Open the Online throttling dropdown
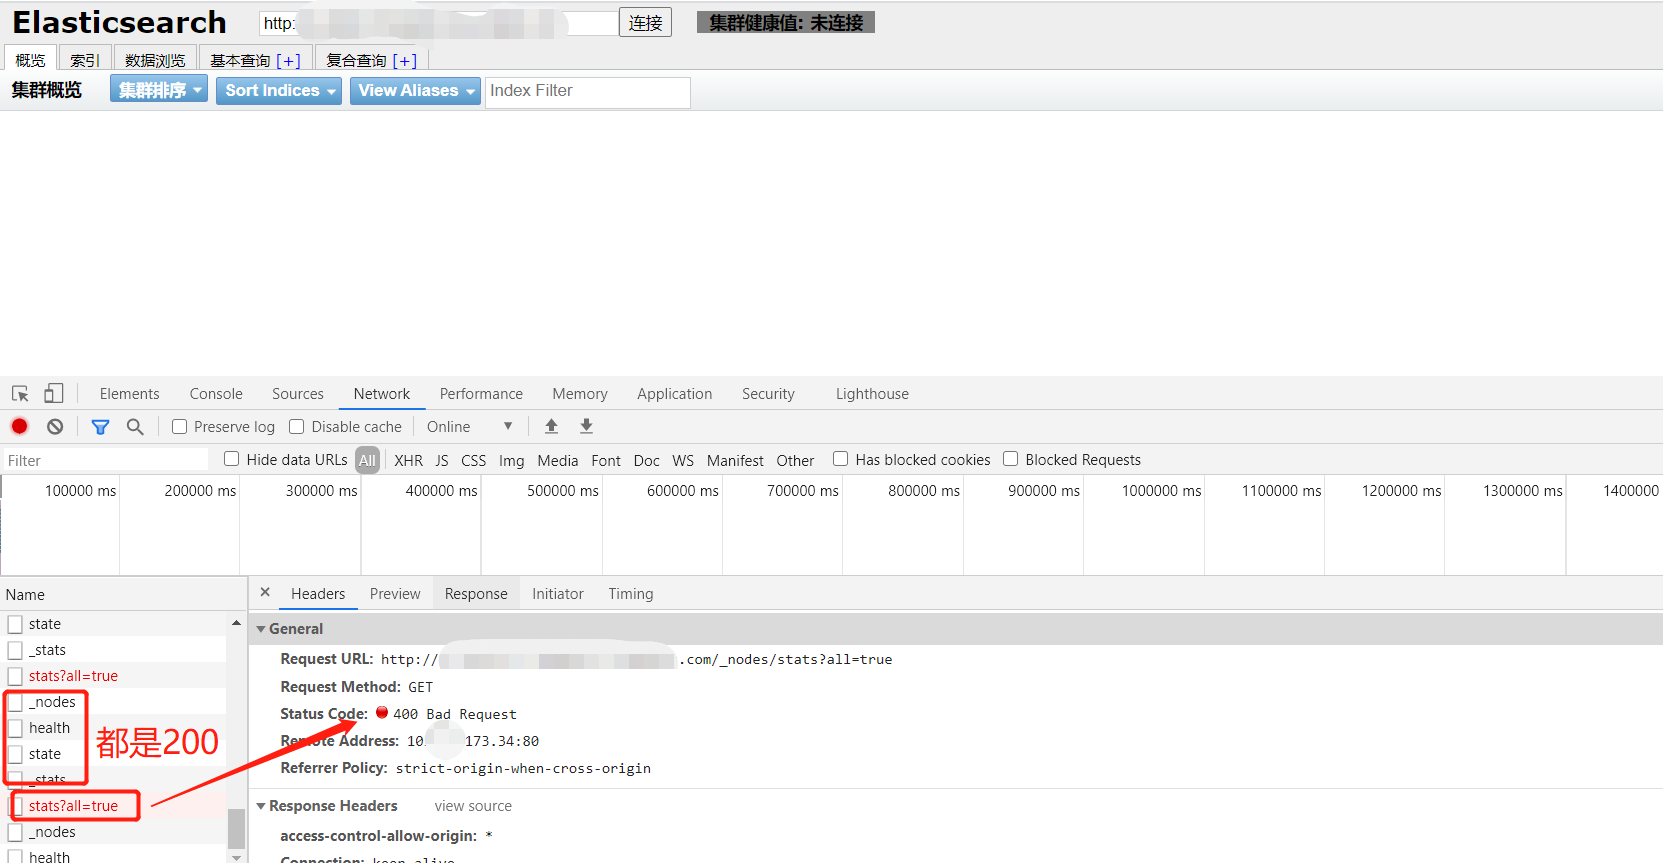1663x863 pixels. 470,427
